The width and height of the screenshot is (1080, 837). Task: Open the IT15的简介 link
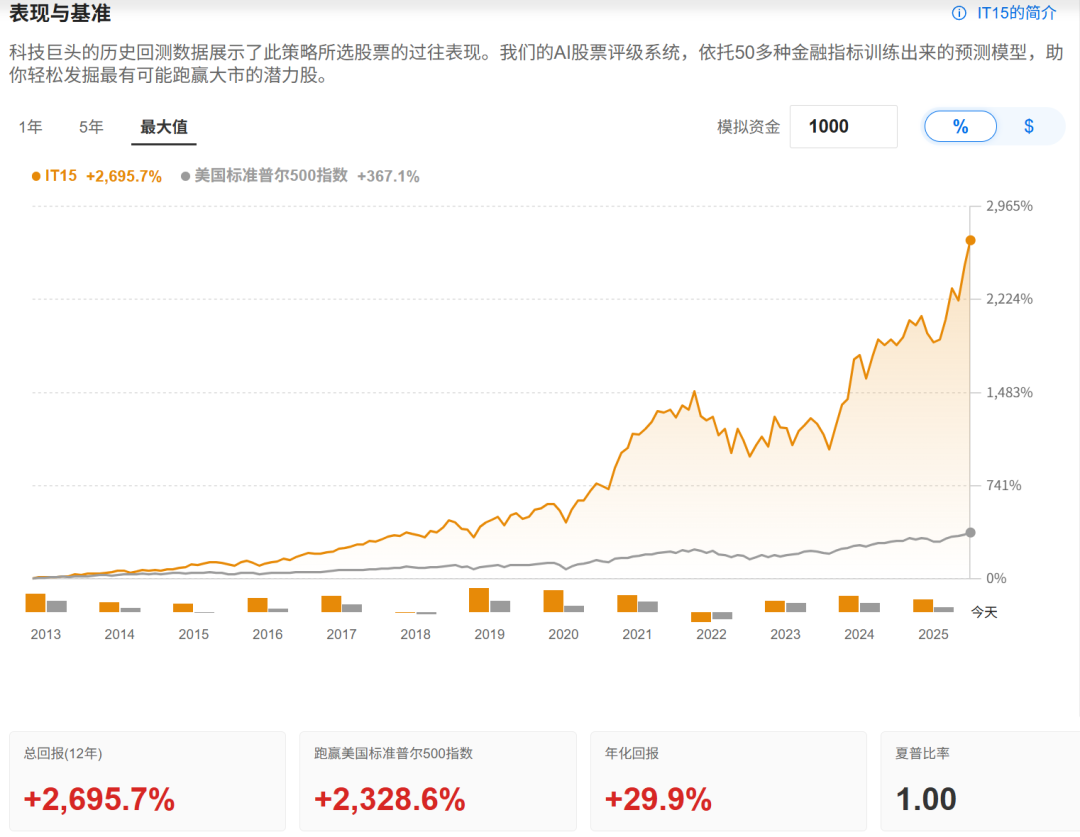[1016, 13]
